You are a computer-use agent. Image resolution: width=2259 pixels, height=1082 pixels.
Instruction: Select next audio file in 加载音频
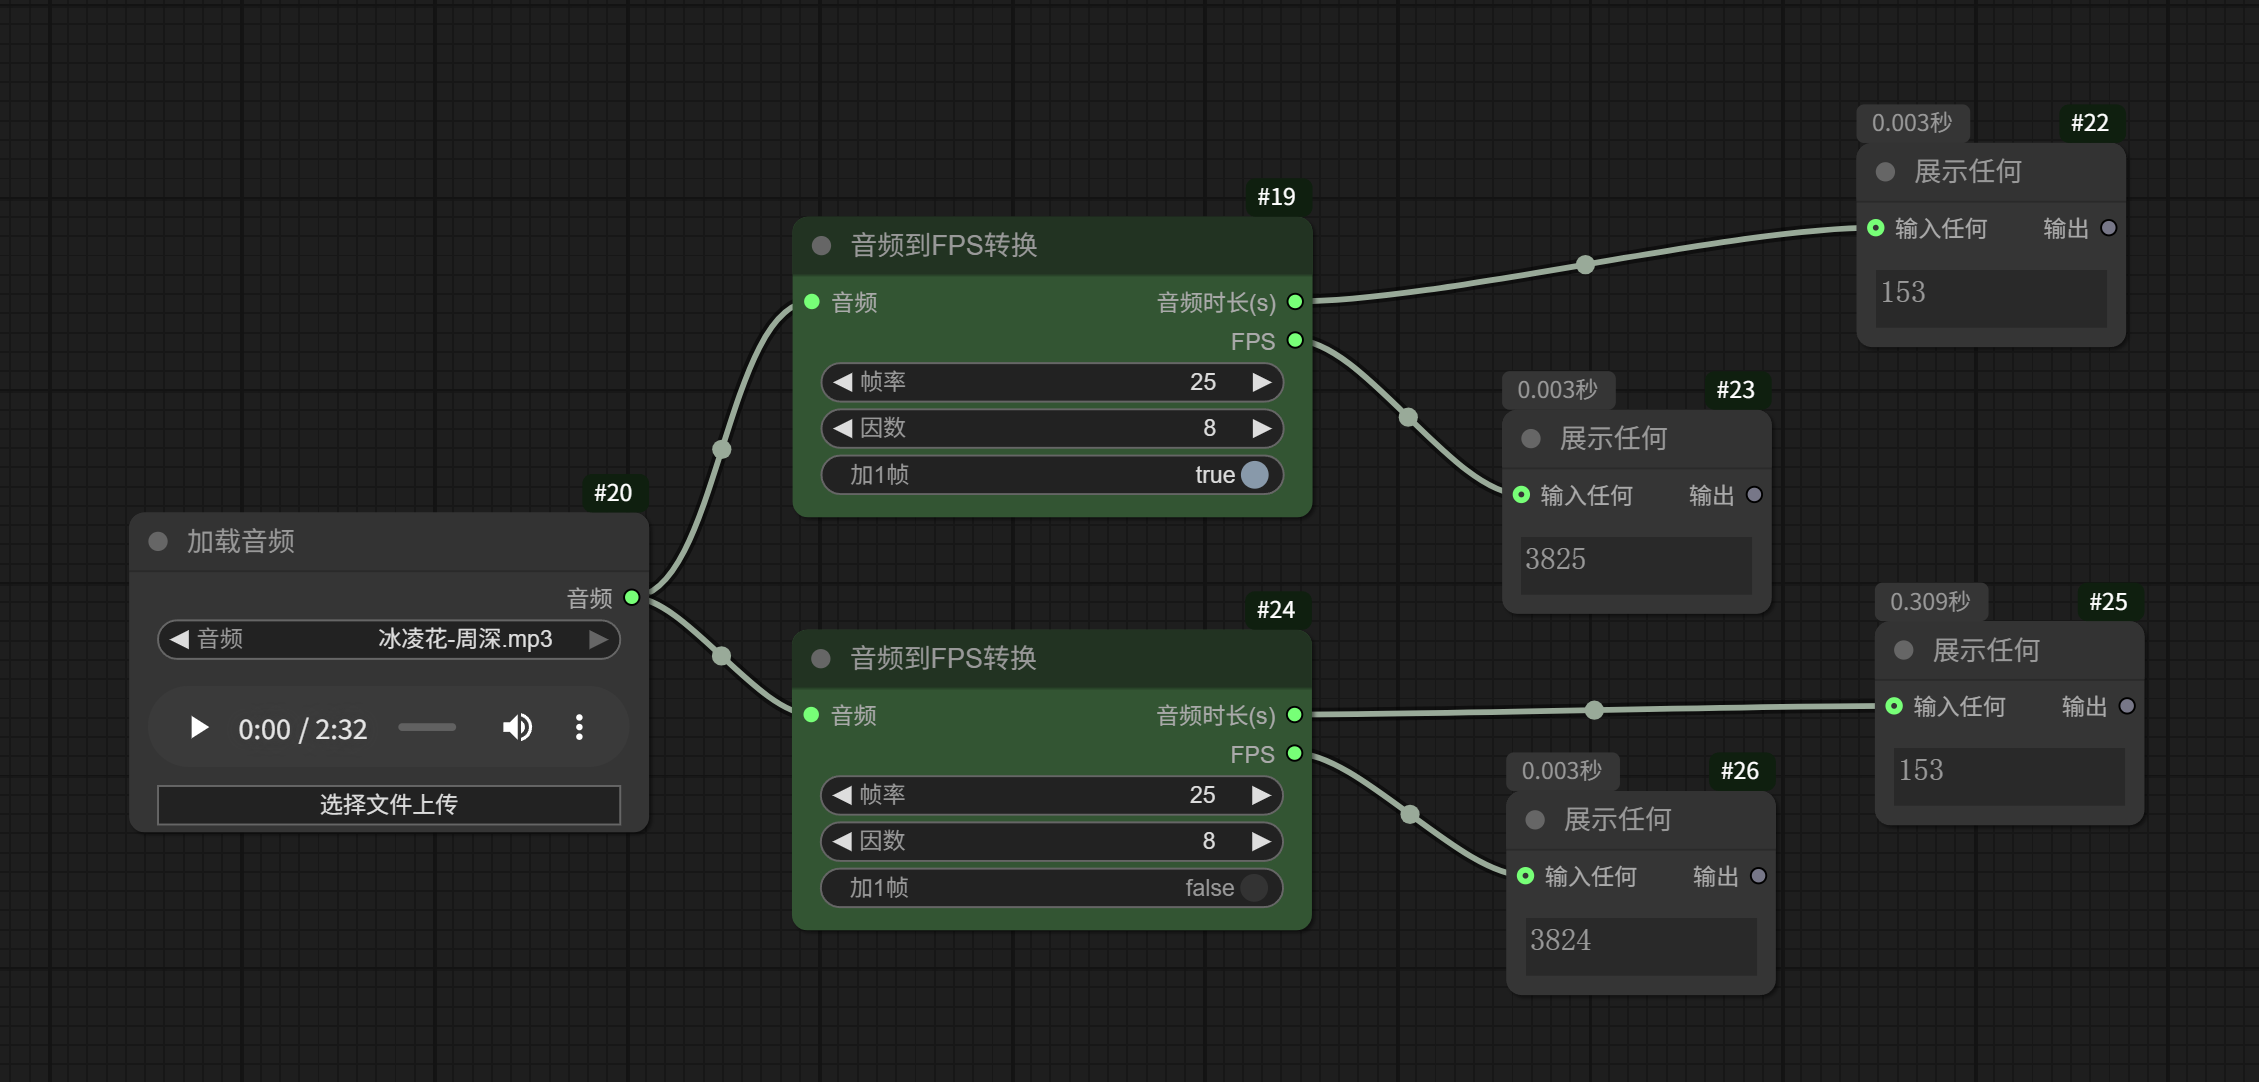(598, 639)
